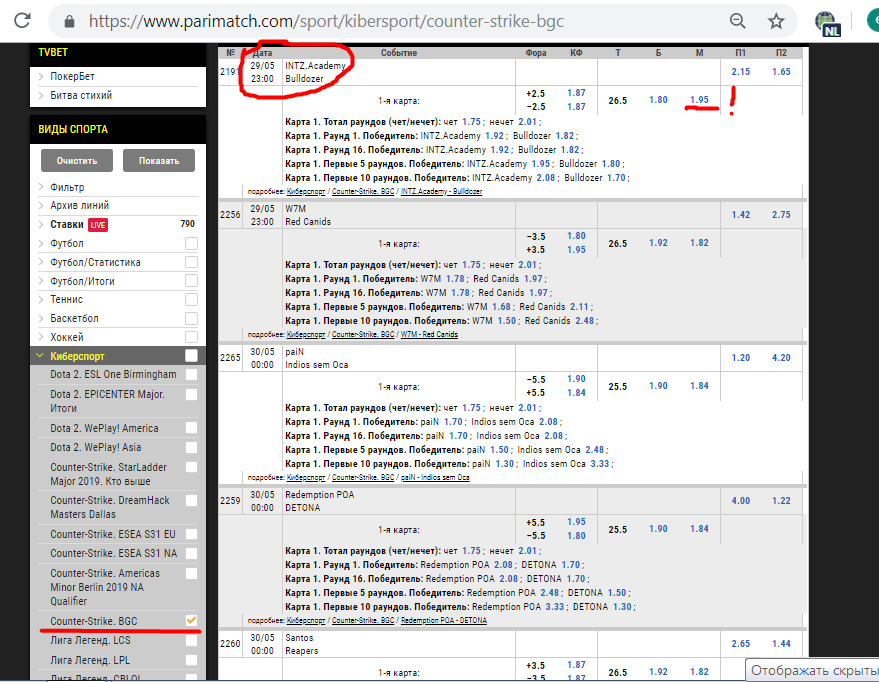Open the NL globe extension icon

point(827,24)
